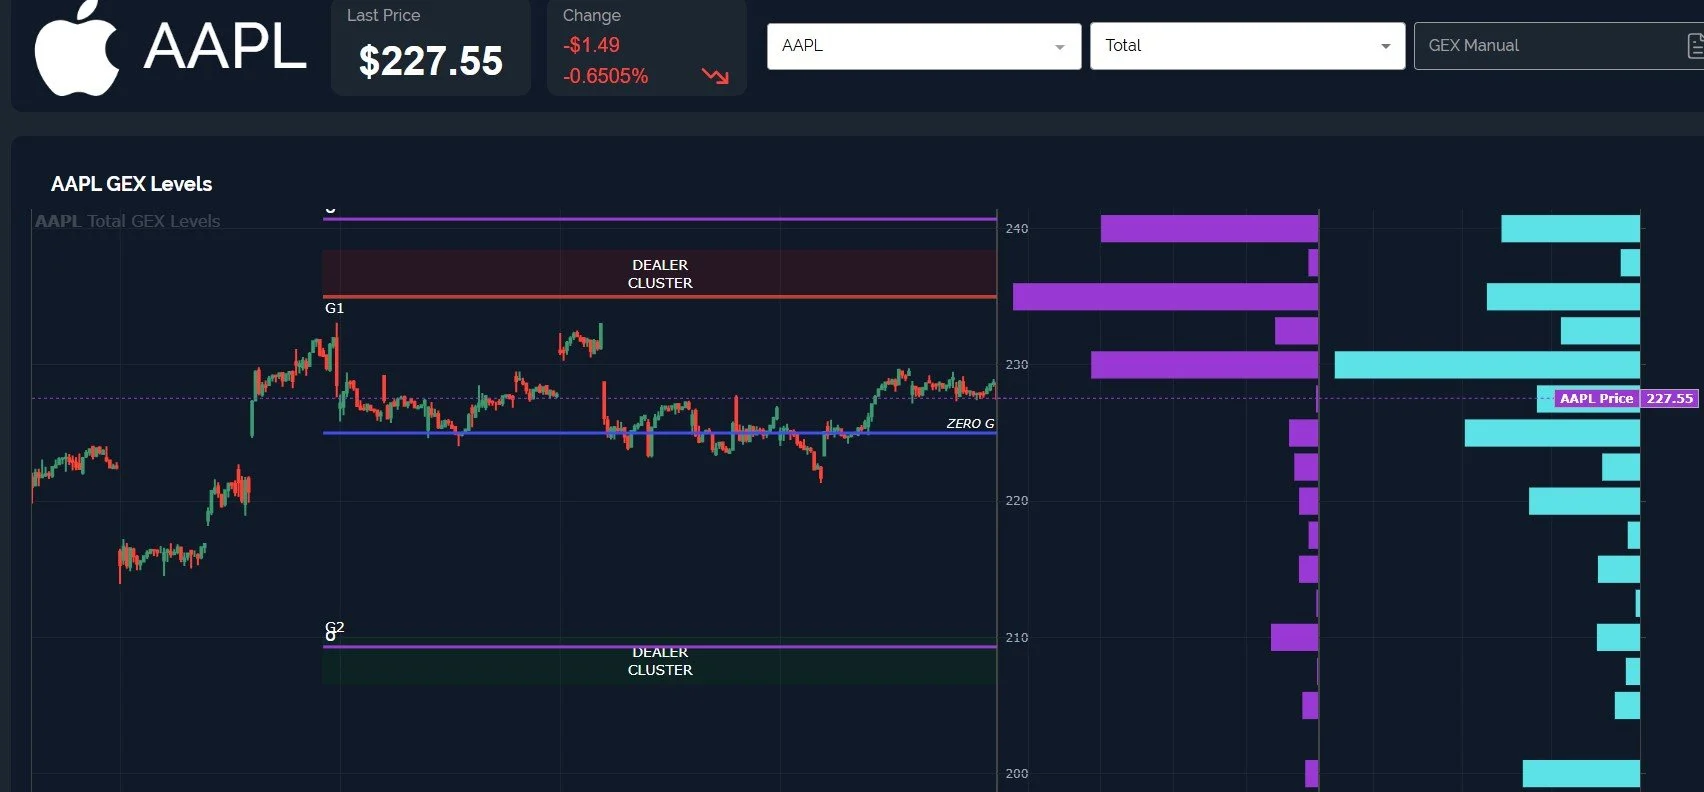Click the upper red DEALER CLUSTER zone
This screenshot has width=1704, height=792.
coord(660,274)
